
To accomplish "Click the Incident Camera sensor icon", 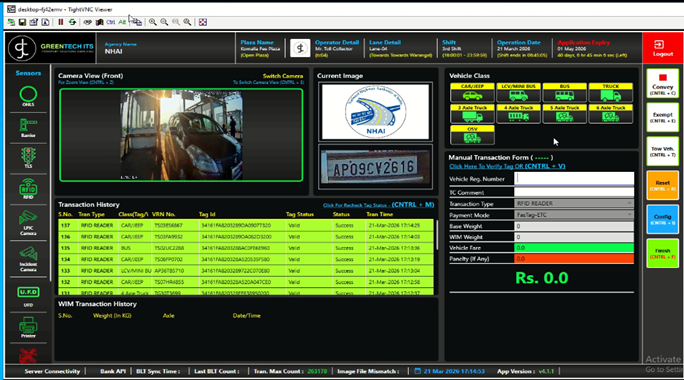I will (28, 253).
